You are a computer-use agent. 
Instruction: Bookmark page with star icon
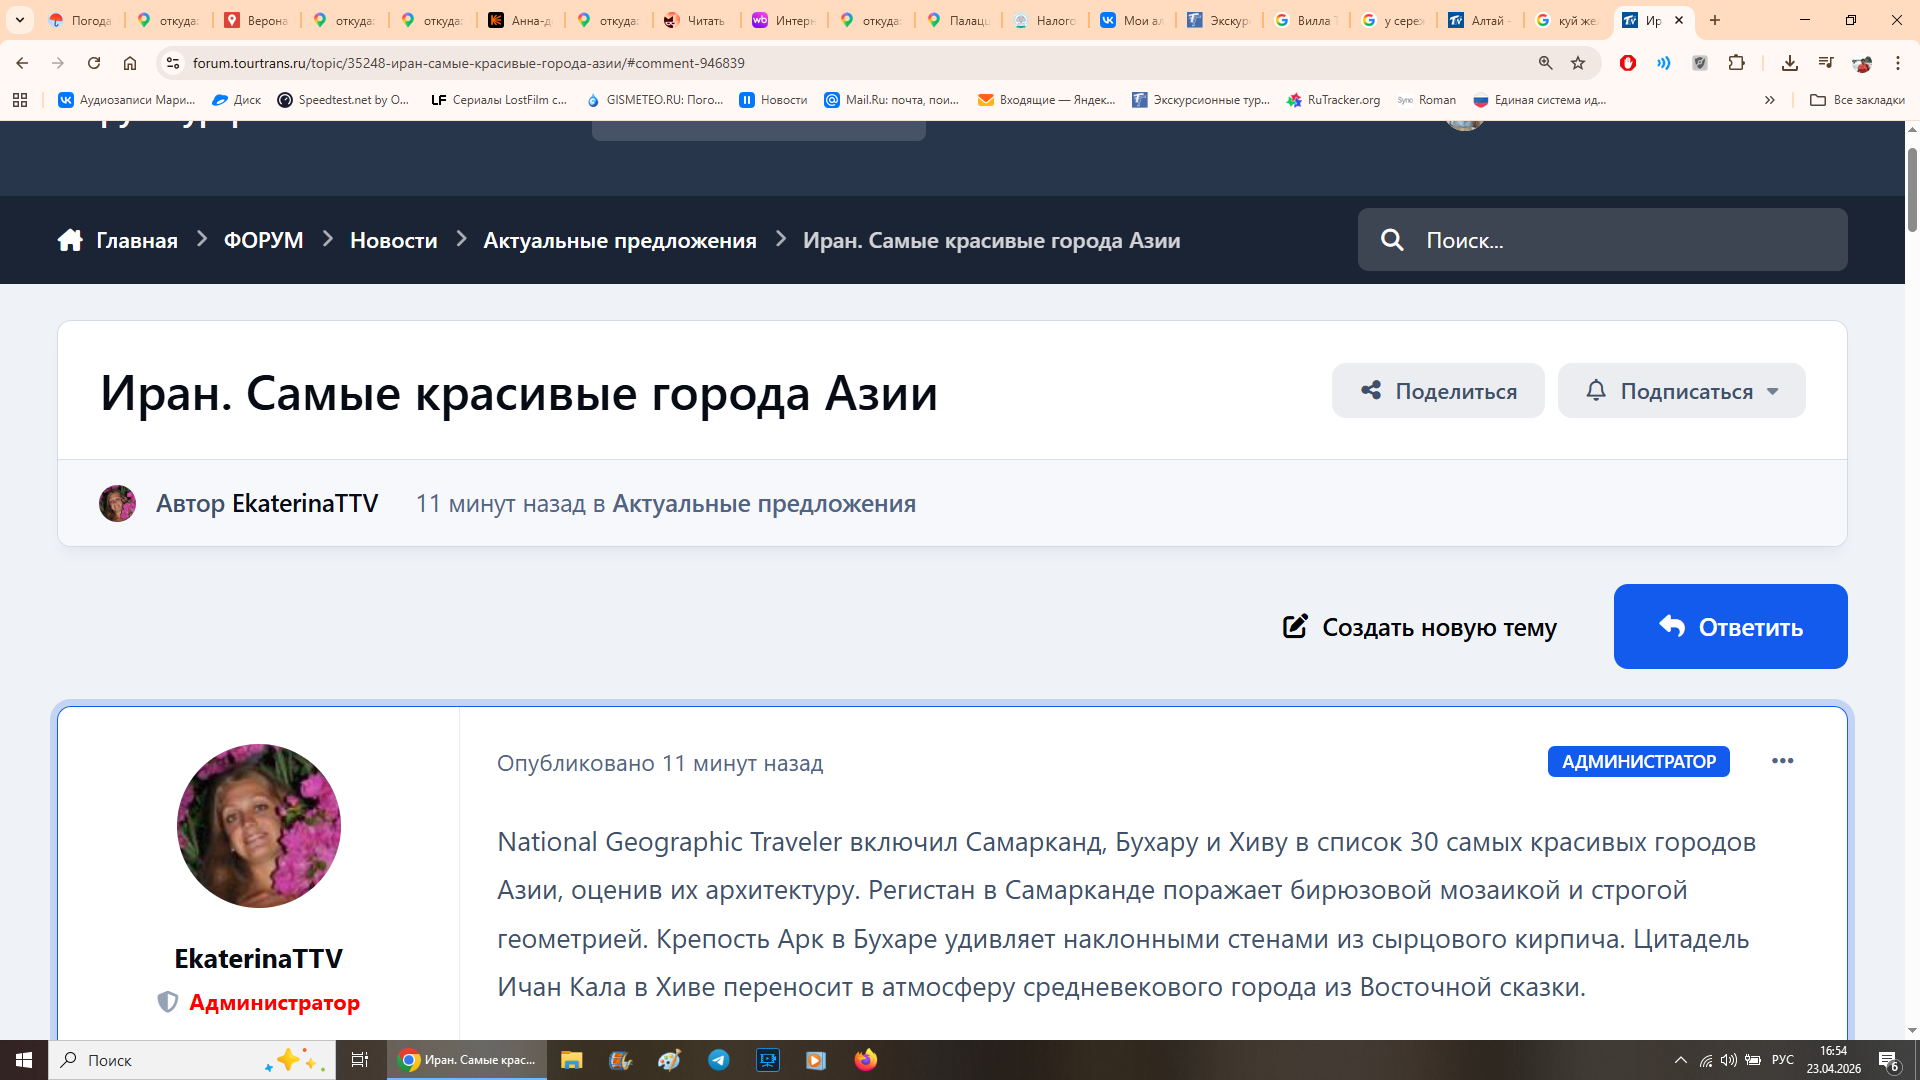click(x=1578, y=63)
